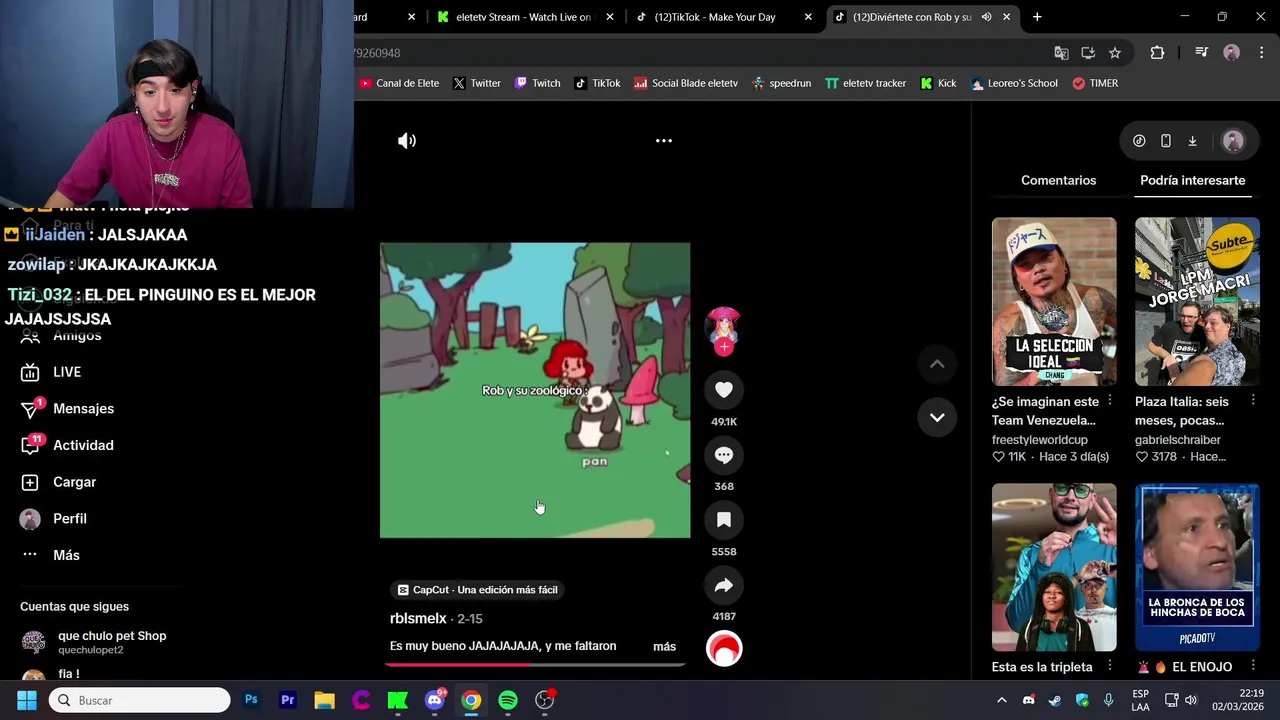Open Kick bookmark
Screen dimensions: 1280x720
pos(938,83)
